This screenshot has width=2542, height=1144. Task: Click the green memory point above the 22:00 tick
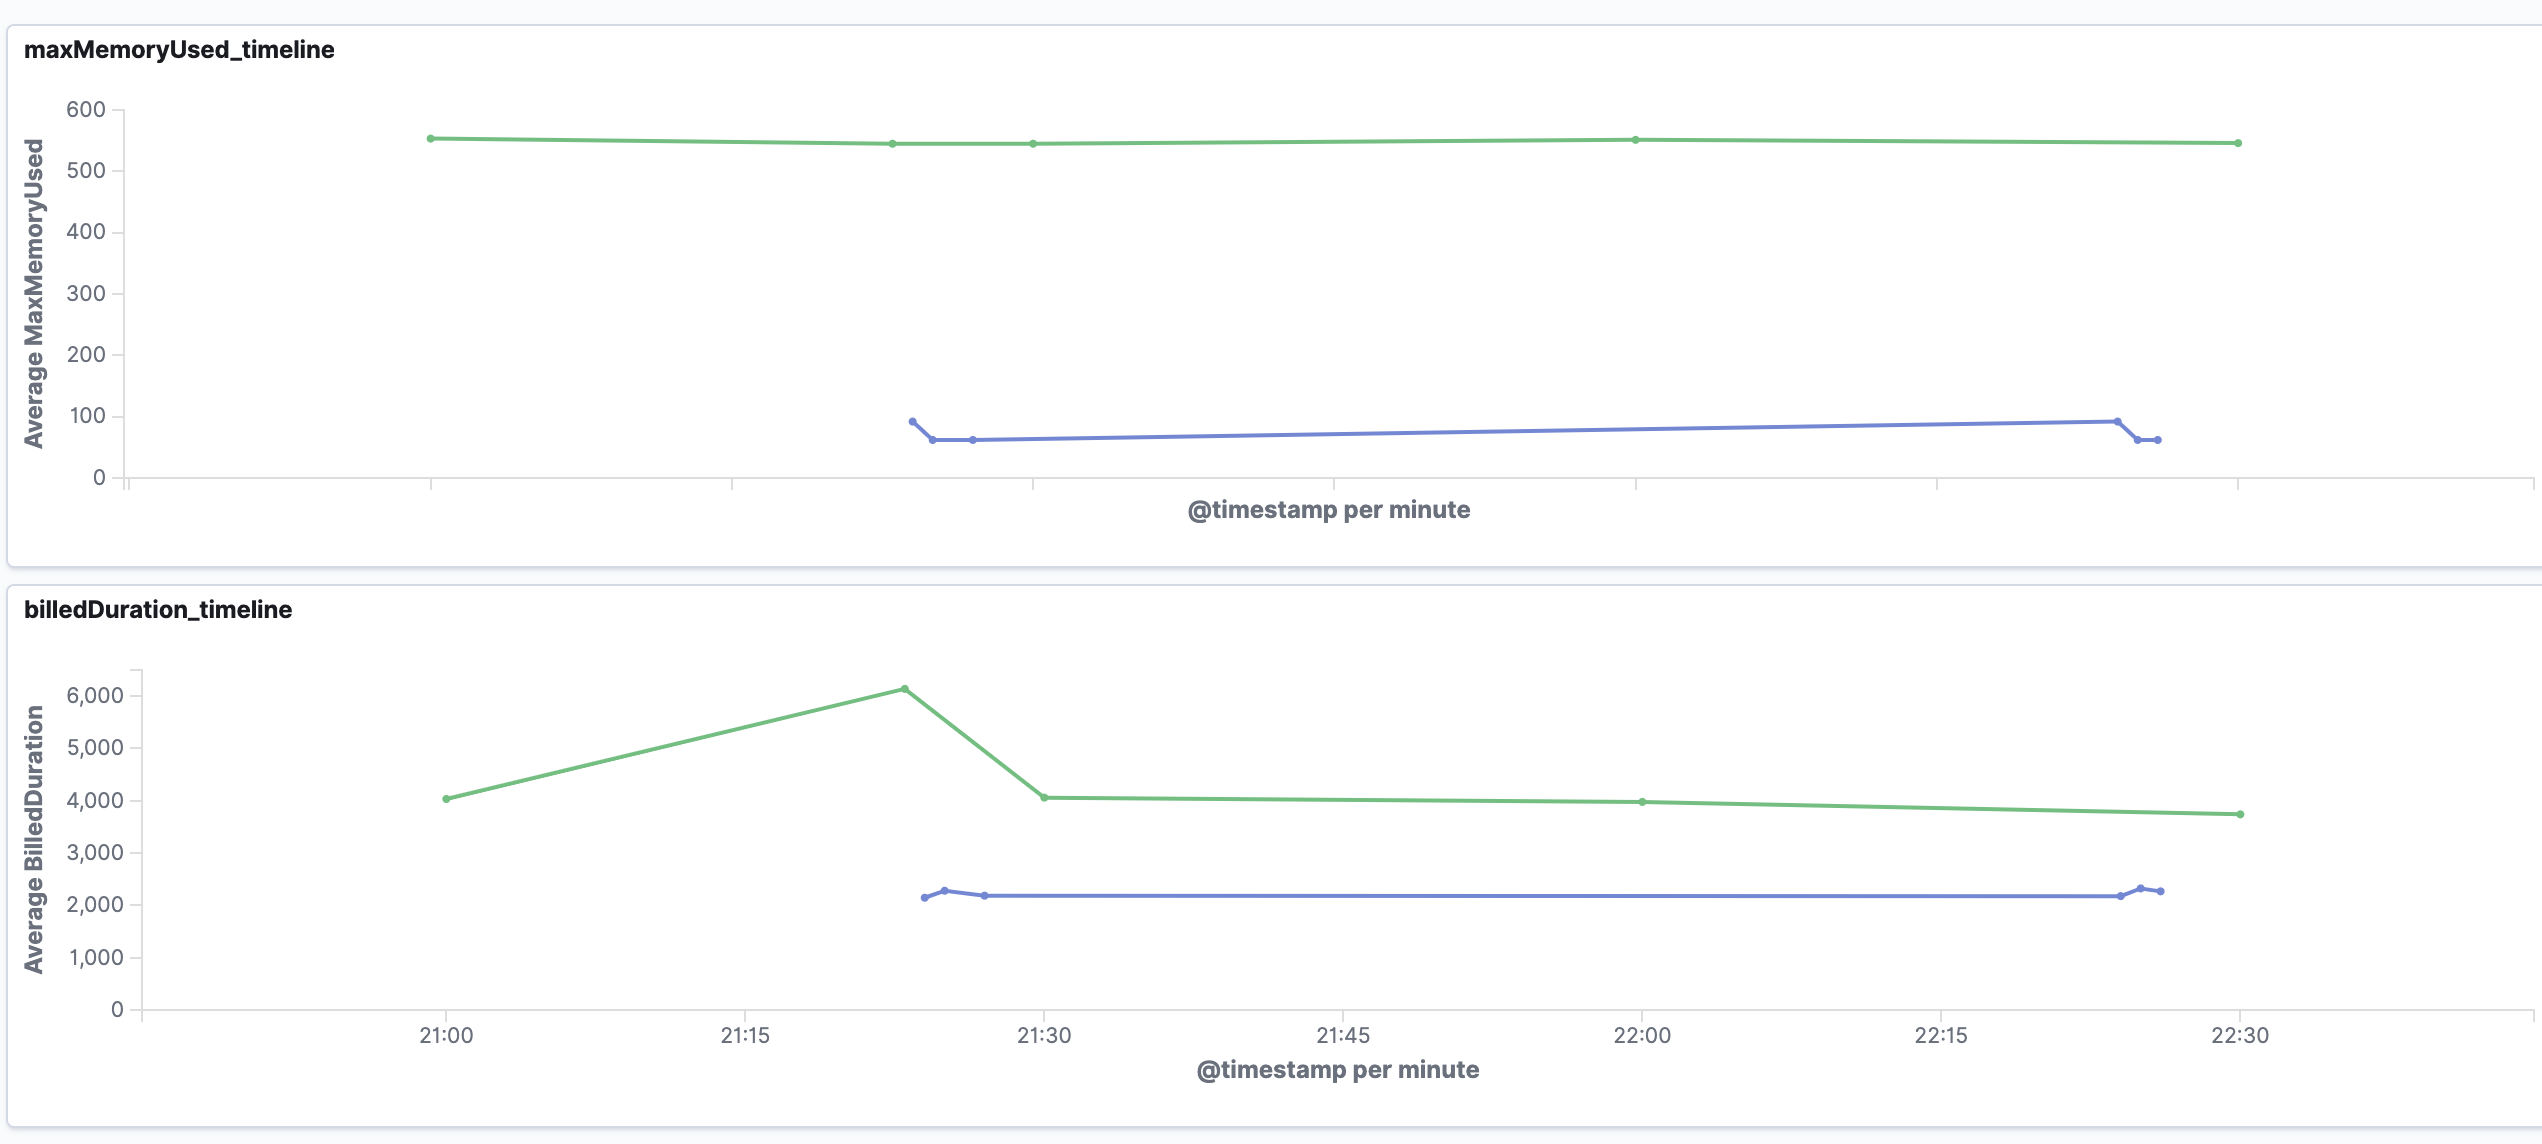pyautogui.click(x=1636, y=140)
